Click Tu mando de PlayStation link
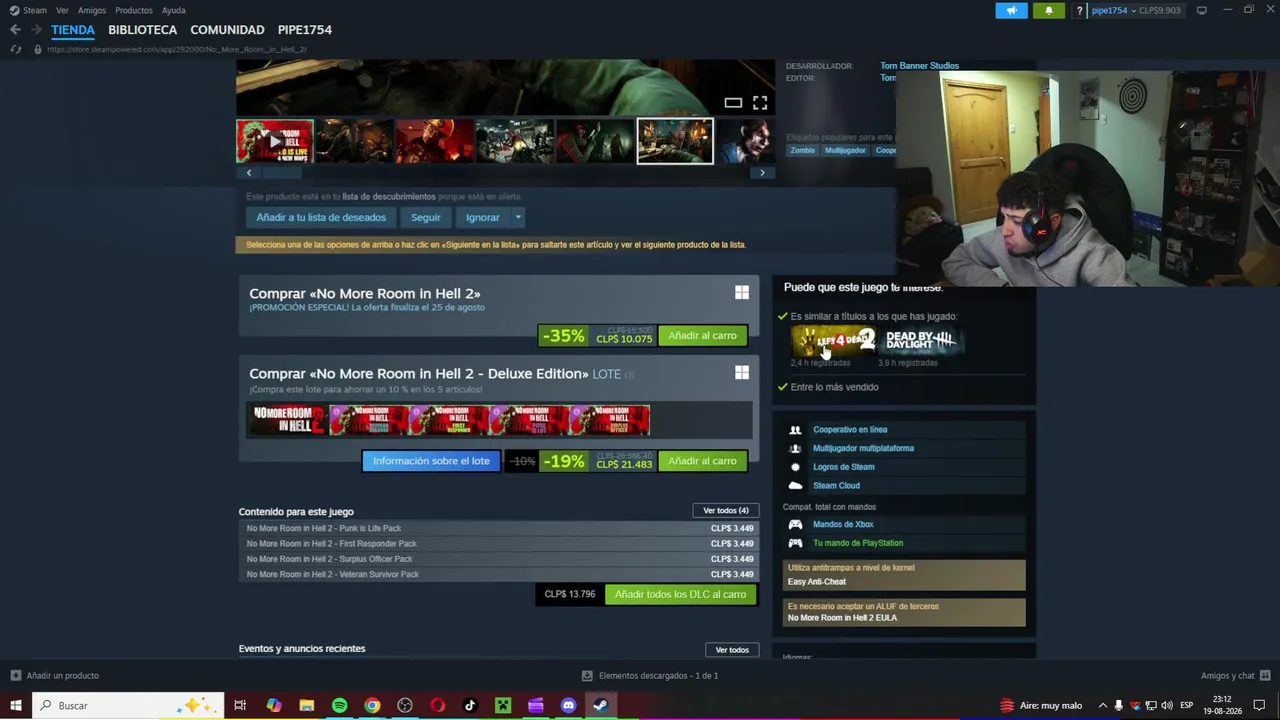Viewport: 1280px width, 720px height. click(858, 543)
